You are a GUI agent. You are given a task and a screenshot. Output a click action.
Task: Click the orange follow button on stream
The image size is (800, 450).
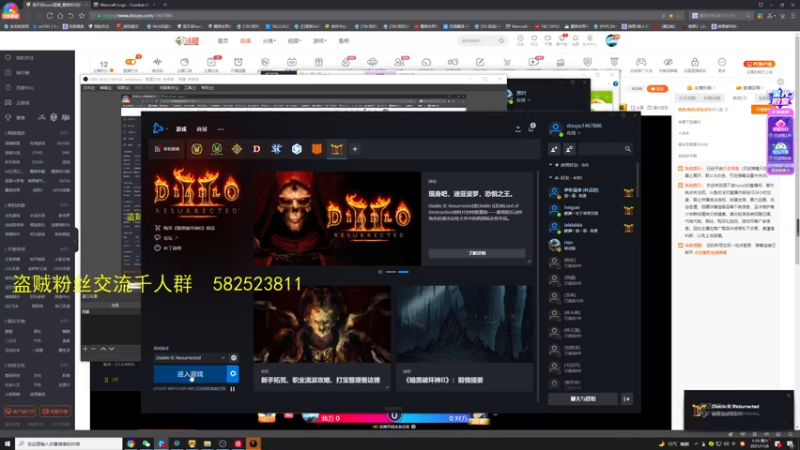pyautogui.click(x=657, y=88)
